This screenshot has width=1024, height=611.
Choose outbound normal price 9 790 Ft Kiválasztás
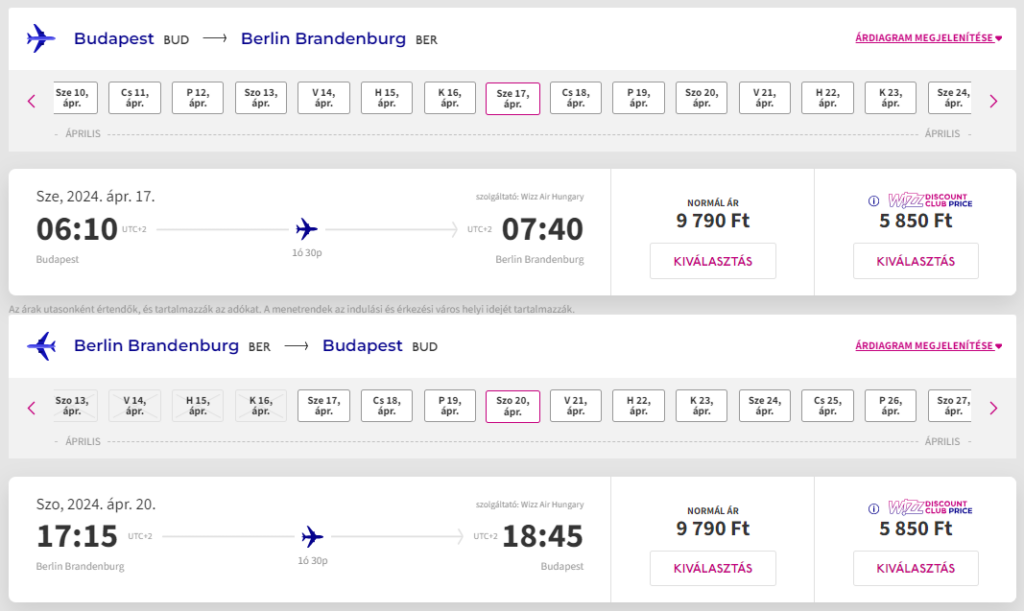point(713,261)
